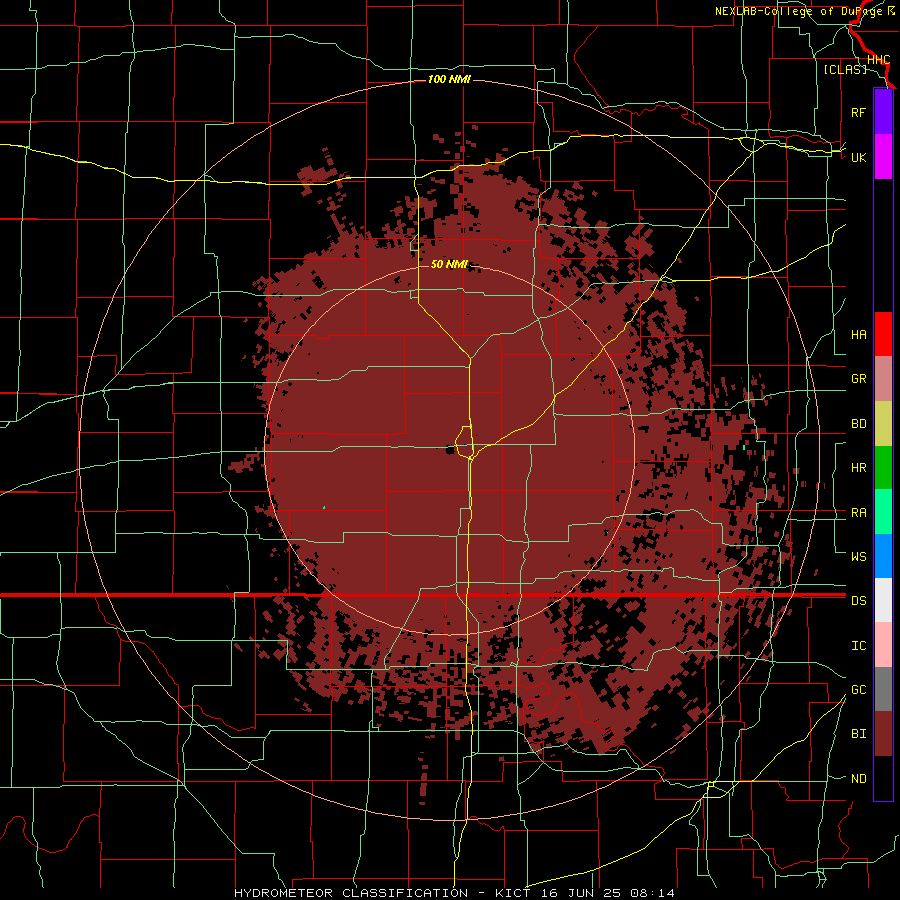900x900 pixels.
Task: Click the 100 NMI range ring label
Action: (449, 79)
